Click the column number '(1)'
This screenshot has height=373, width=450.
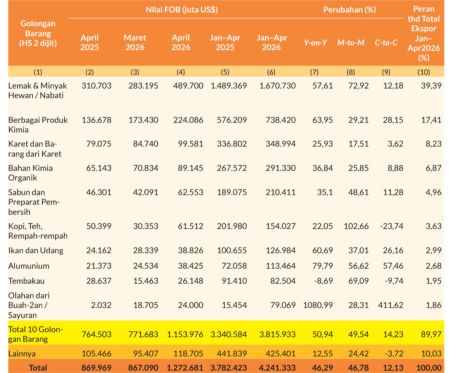(x=38, y=72)
